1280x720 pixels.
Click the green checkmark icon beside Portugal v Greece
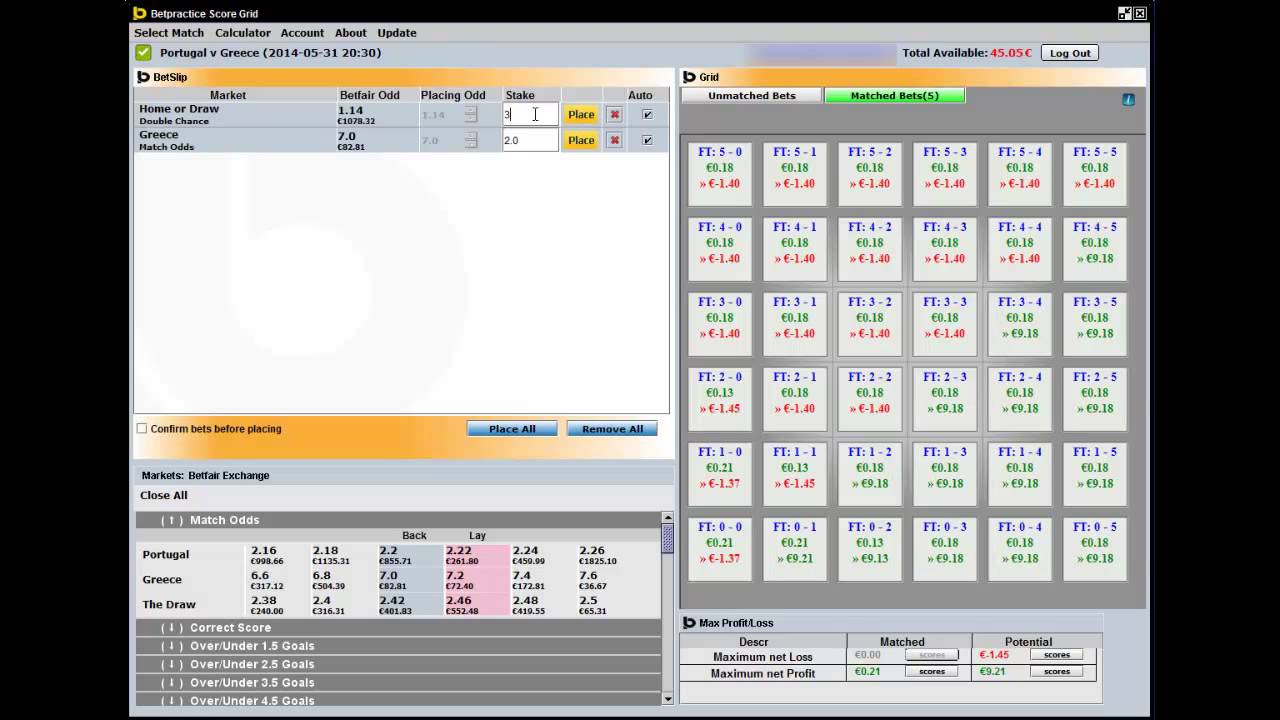(143, 53)
